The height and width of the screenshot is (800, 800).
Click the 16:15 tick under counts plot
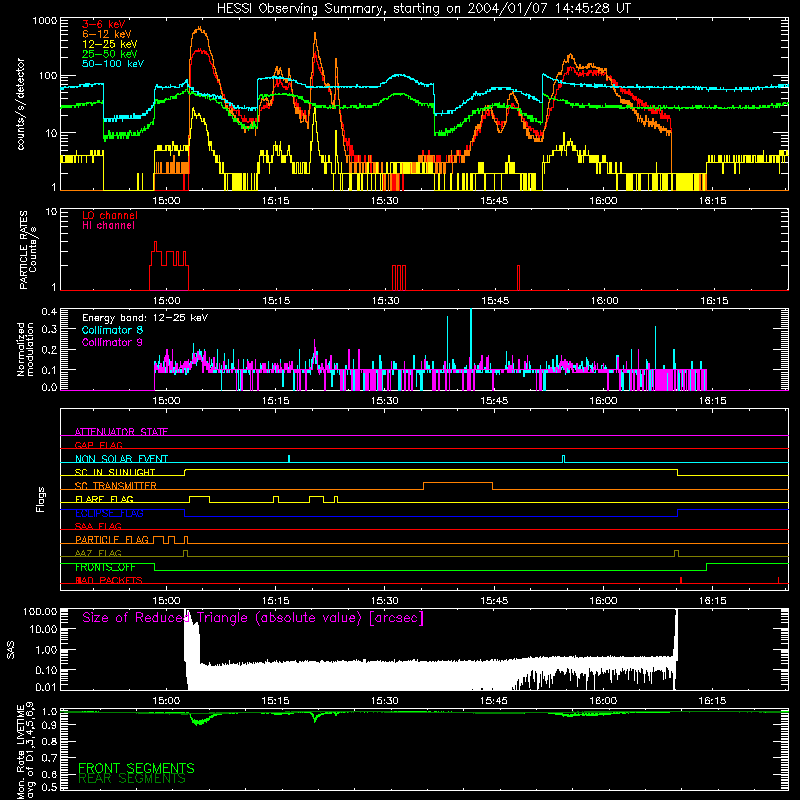coord(712,201)
